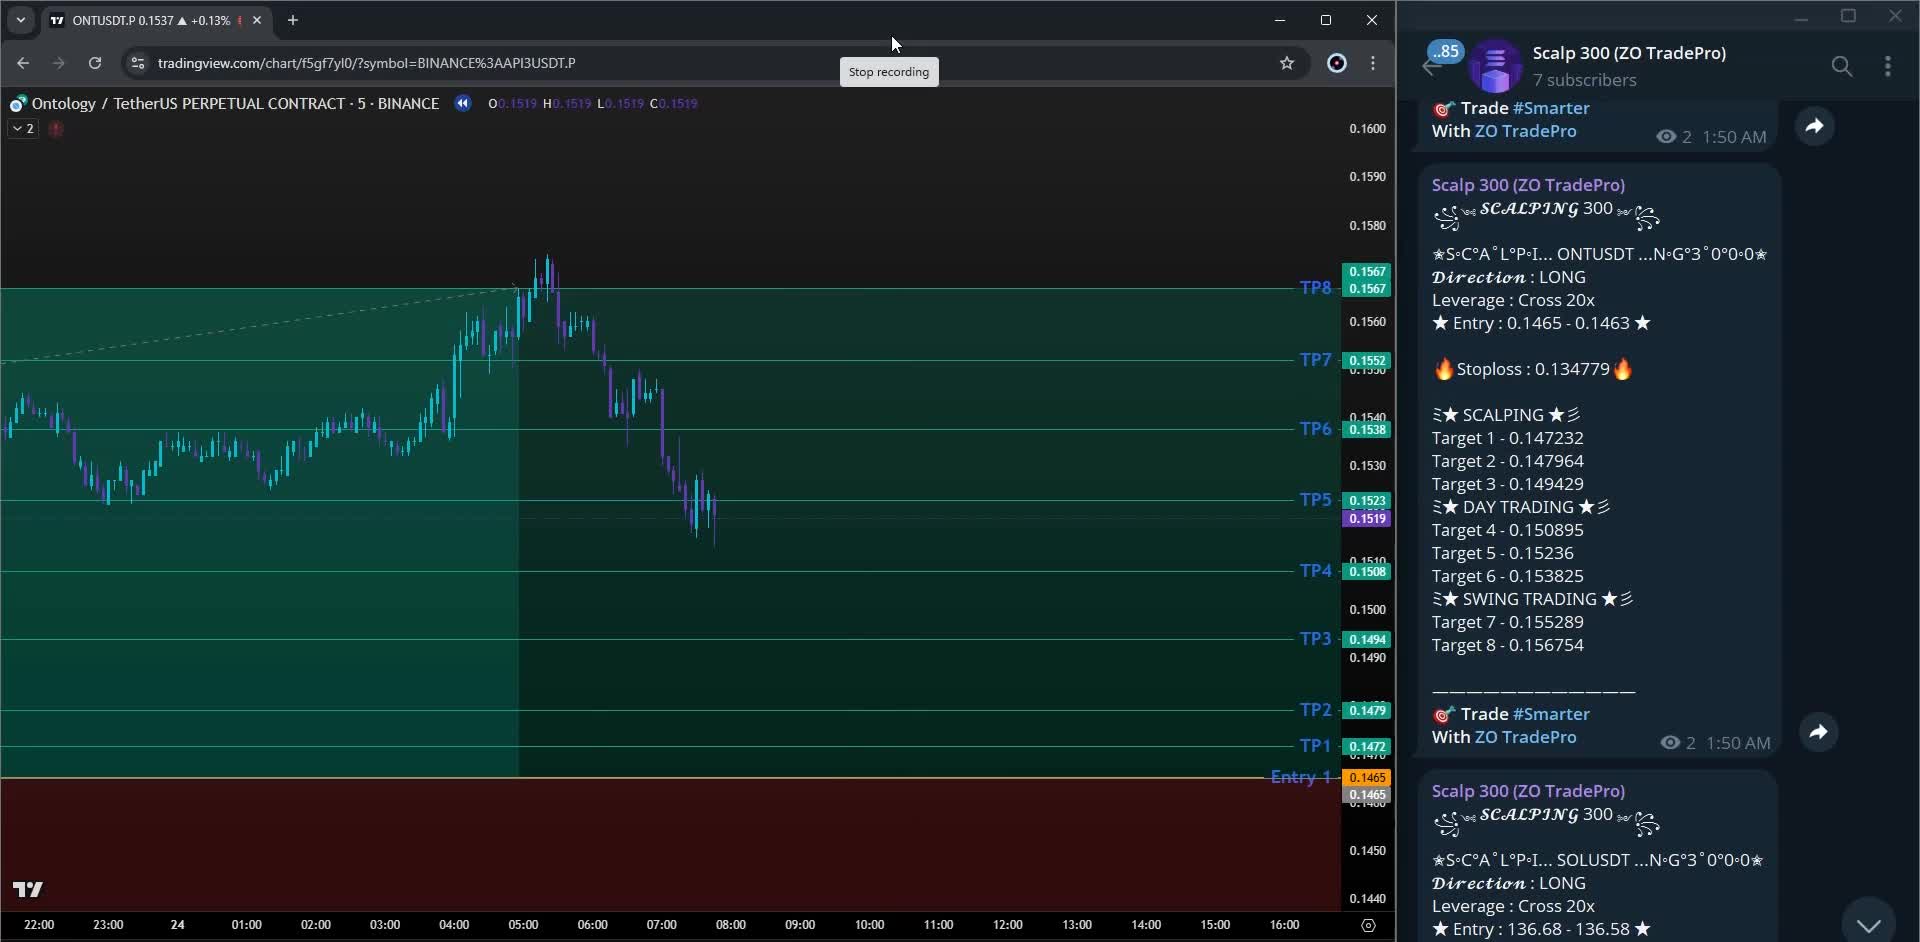Switch to the ONTUSDT.P browser tab

click(150, 20)
